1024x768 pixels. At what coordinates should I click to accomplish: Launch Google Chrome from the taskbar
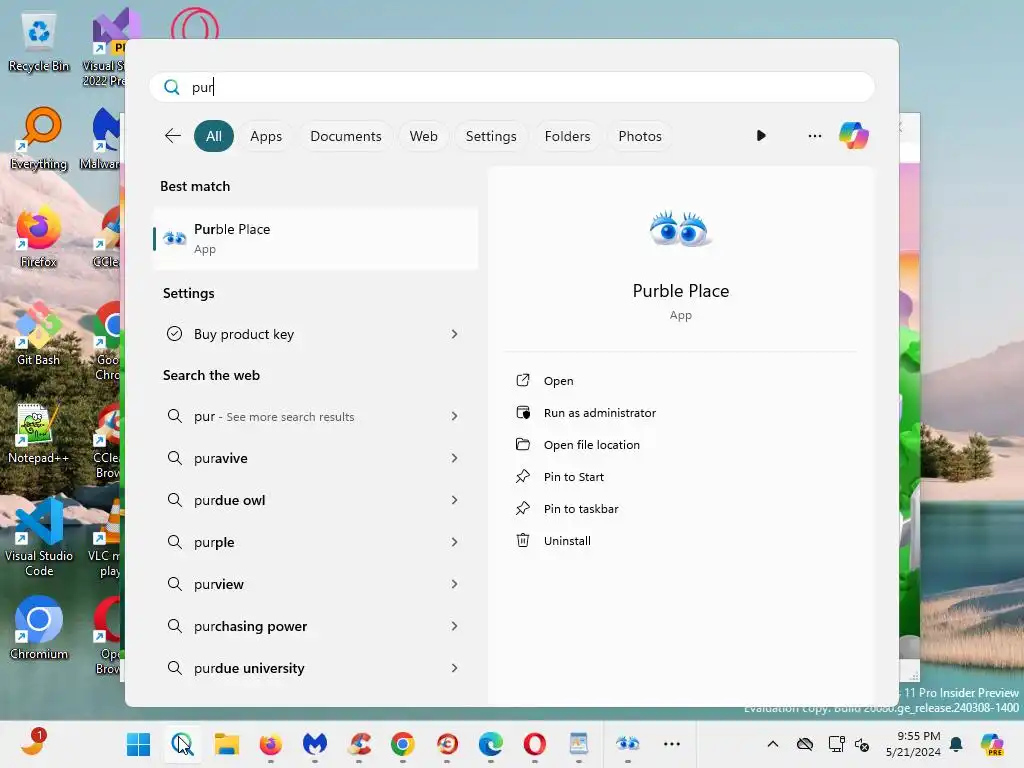403,744
